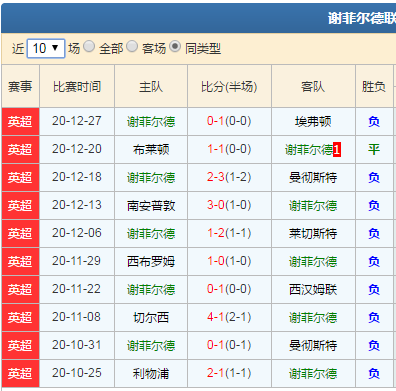396x391 pixels.
Task: Open the recent matches count dropdown showing 10
Action: (46, 49)
